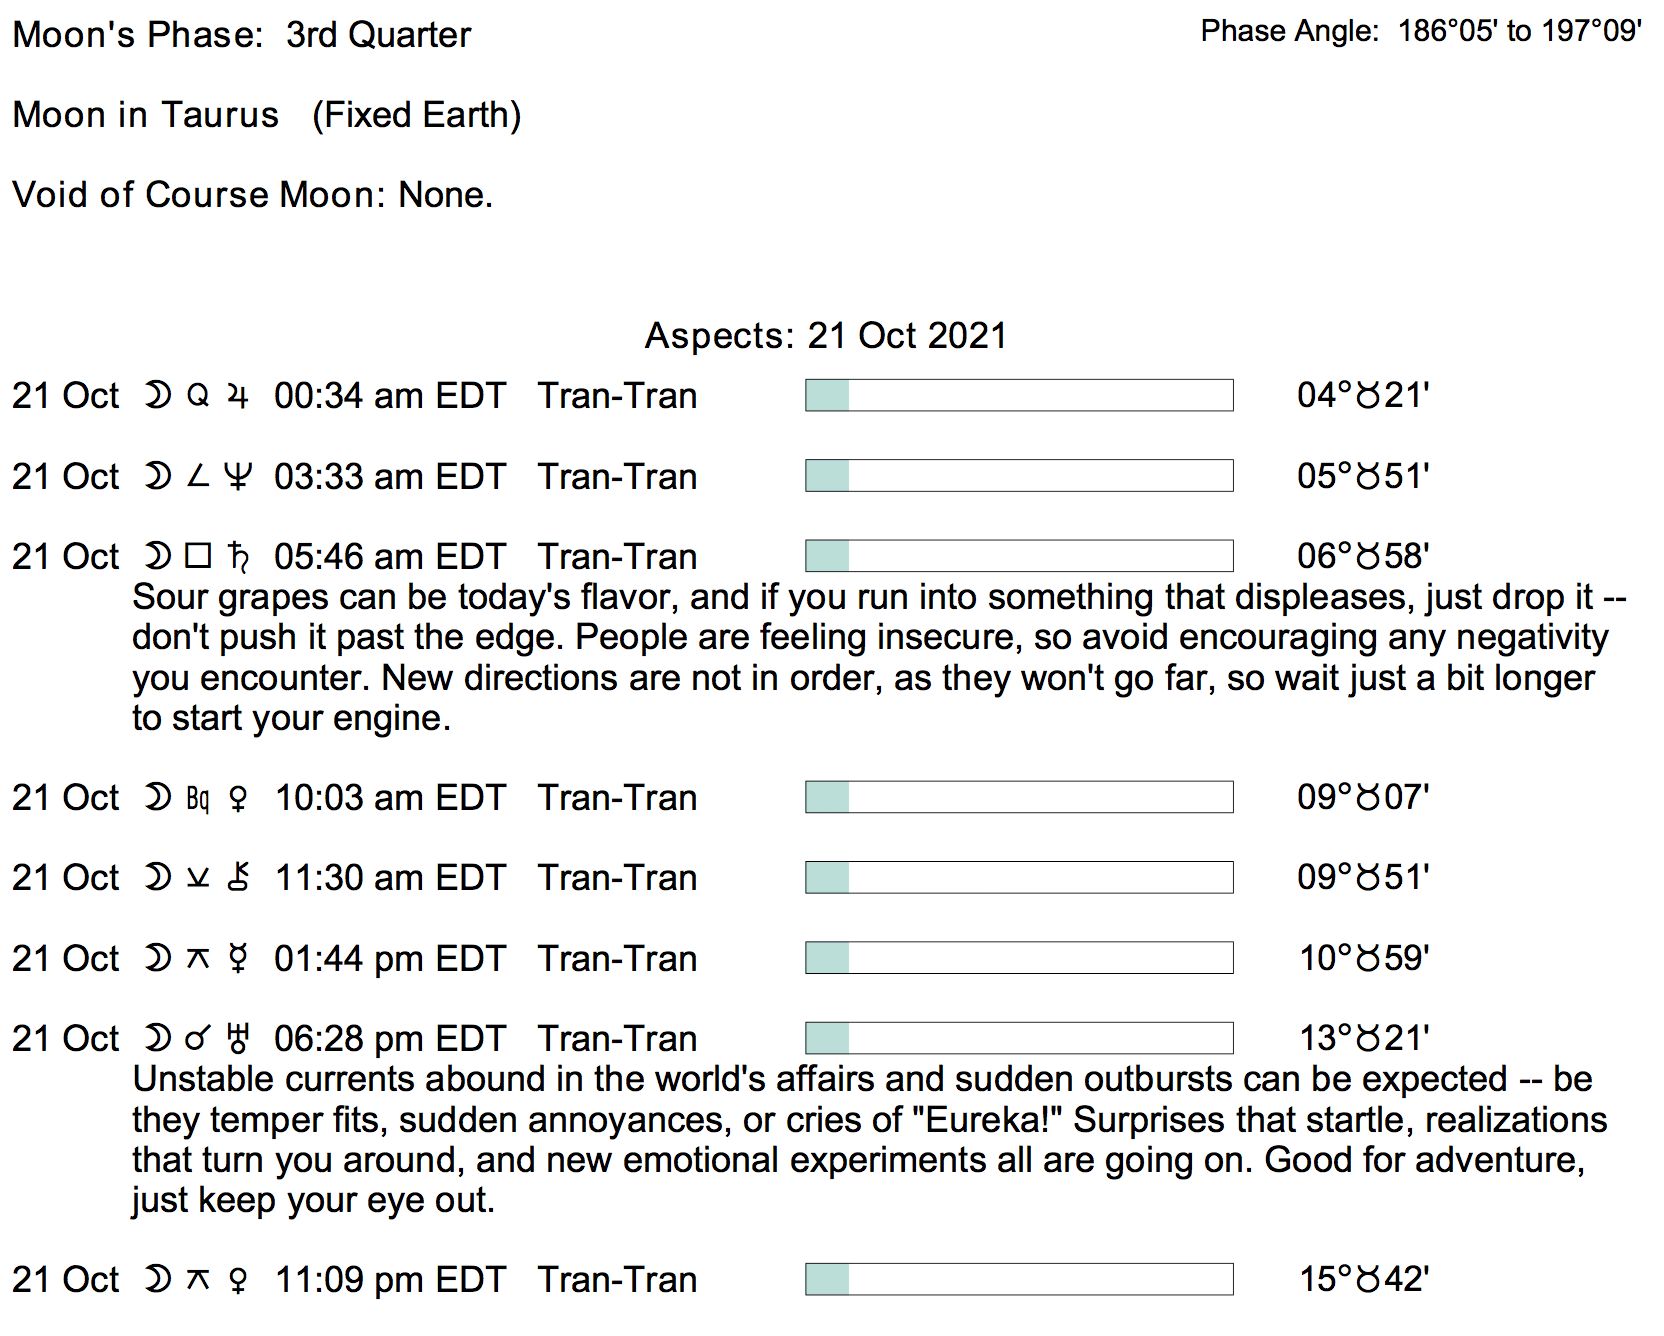Click the Mercury glyph in the 01:44 pm row
Viewport: 1664px width, 1336px height.
click(x=238, y=958)
